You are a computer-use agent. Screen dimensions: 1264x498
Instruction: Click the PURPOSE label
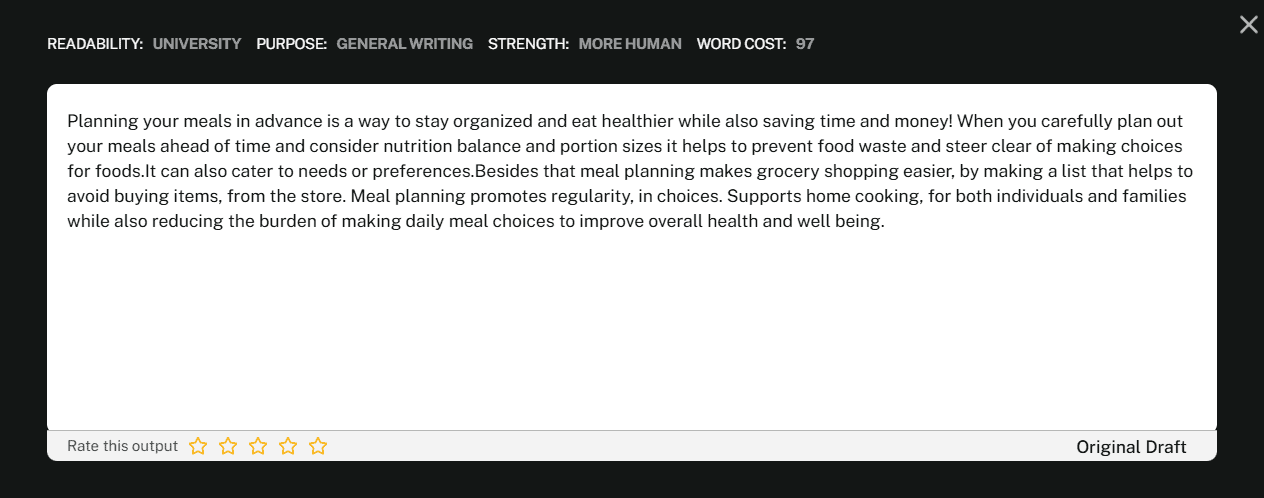pyautogui.click(x=291, y=44)
